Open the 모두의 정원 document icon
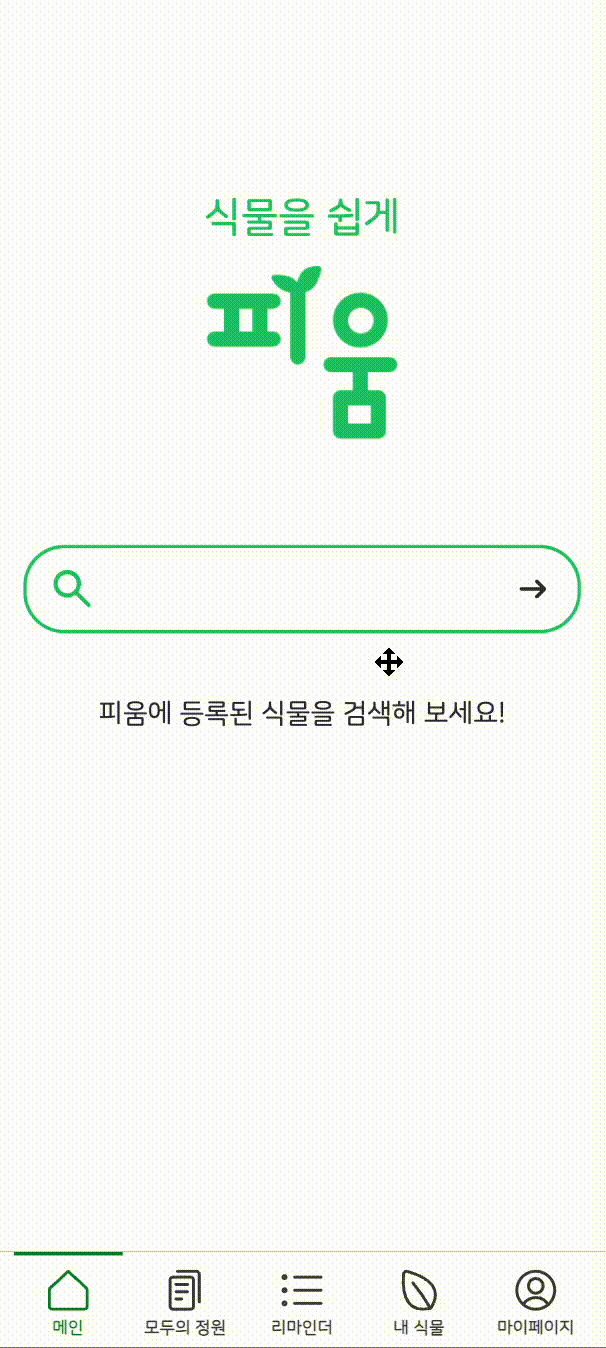606x1348 pixels. click(x=185, y=1290)
